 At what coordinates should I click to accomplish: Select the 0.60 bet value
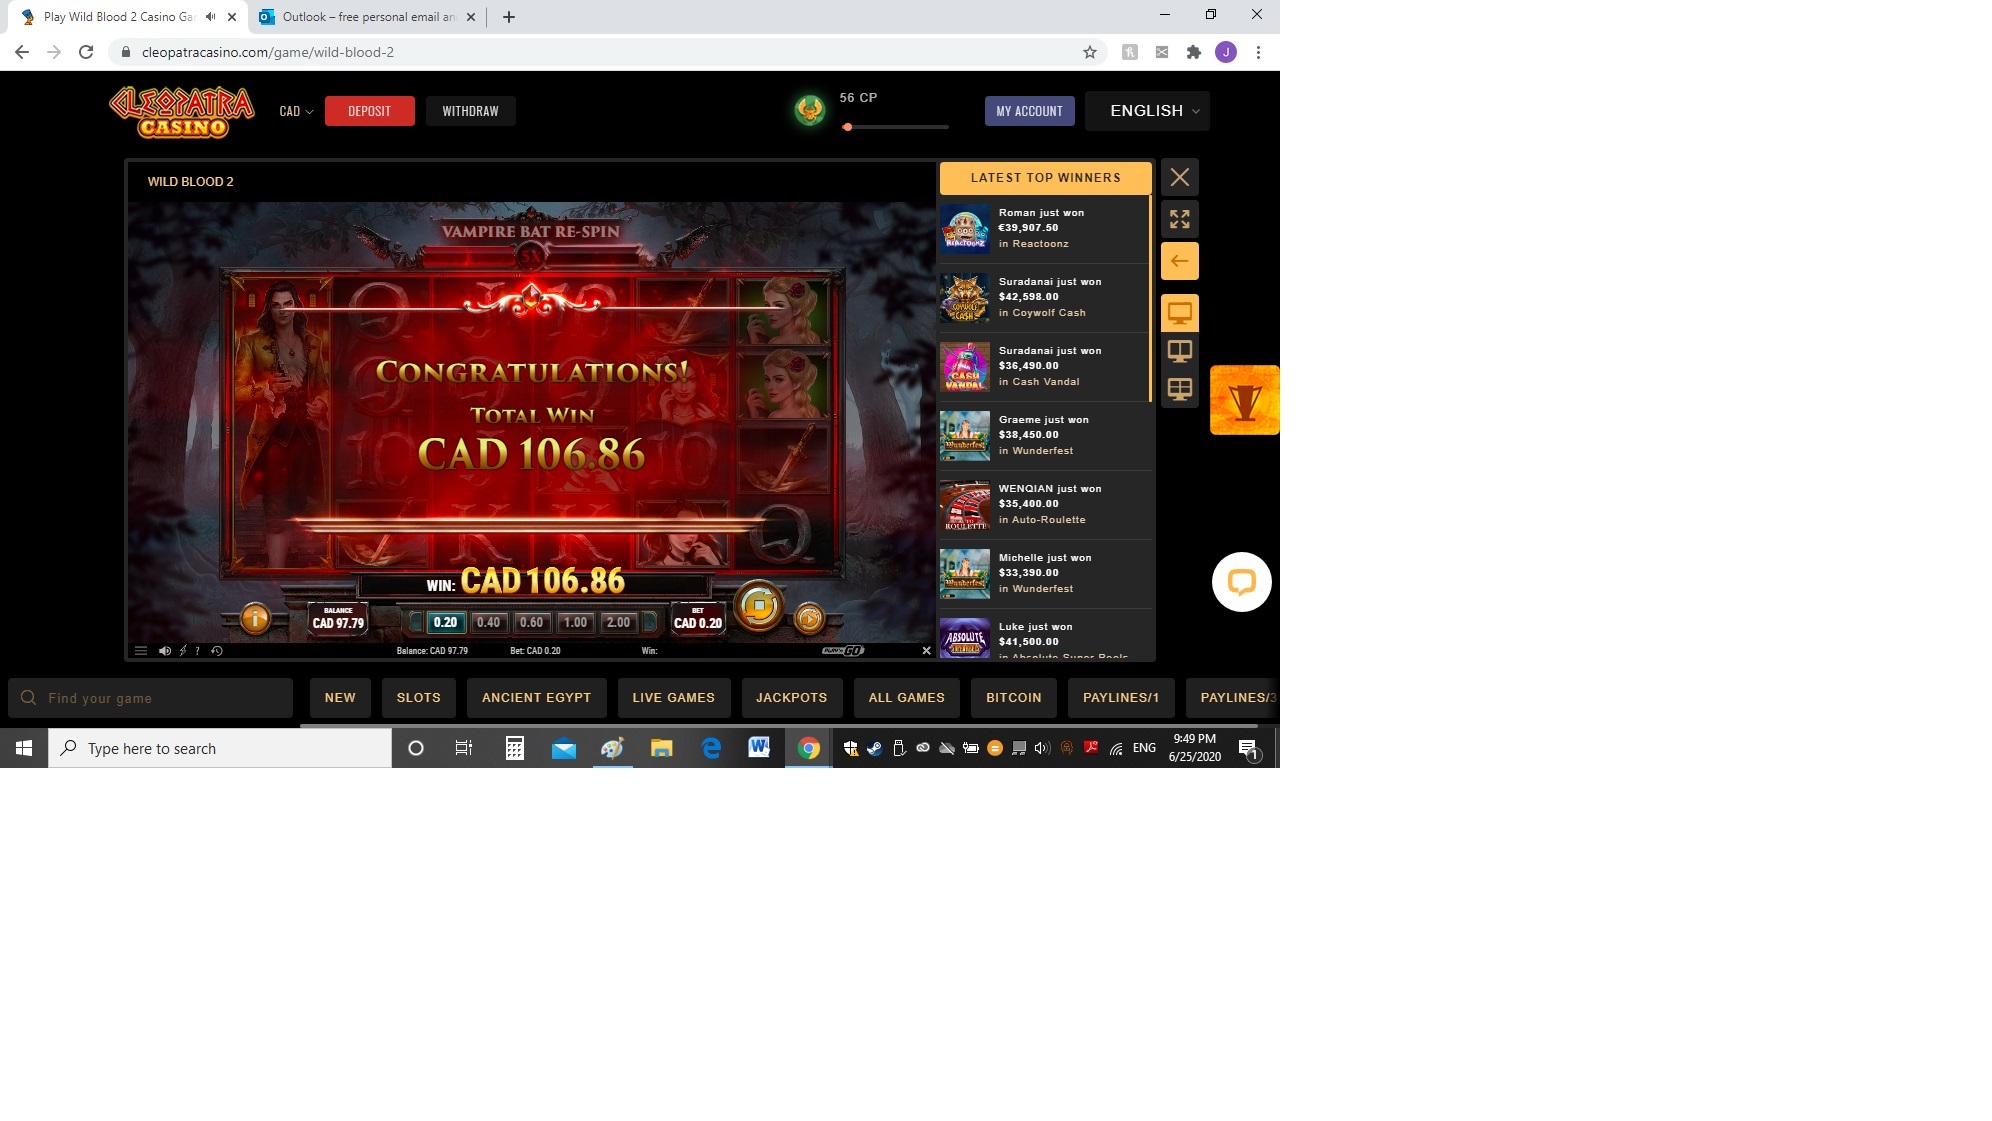click(531, 622)
